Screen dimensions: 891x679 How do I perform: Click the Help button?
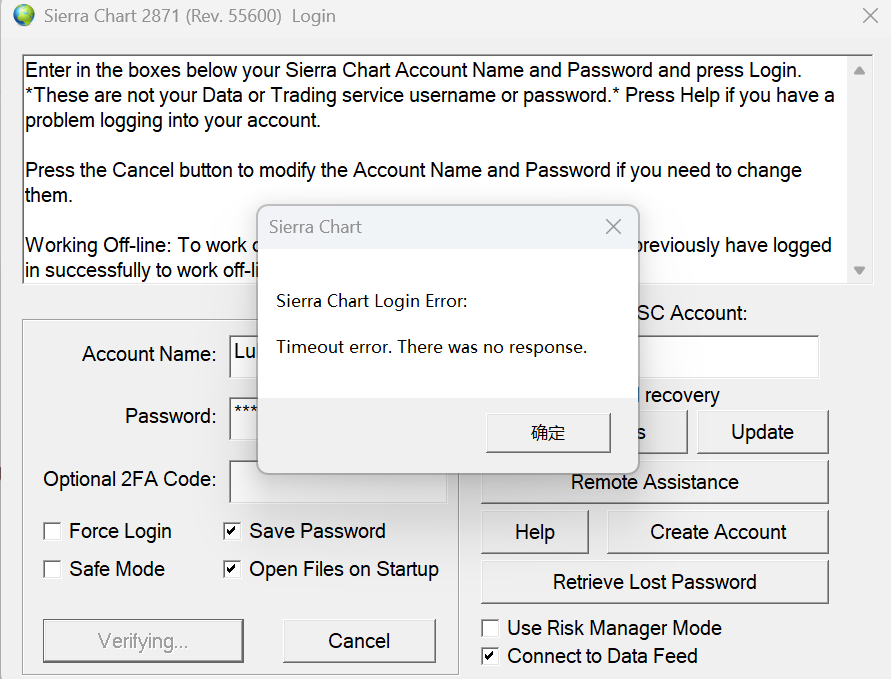(534, 532)
